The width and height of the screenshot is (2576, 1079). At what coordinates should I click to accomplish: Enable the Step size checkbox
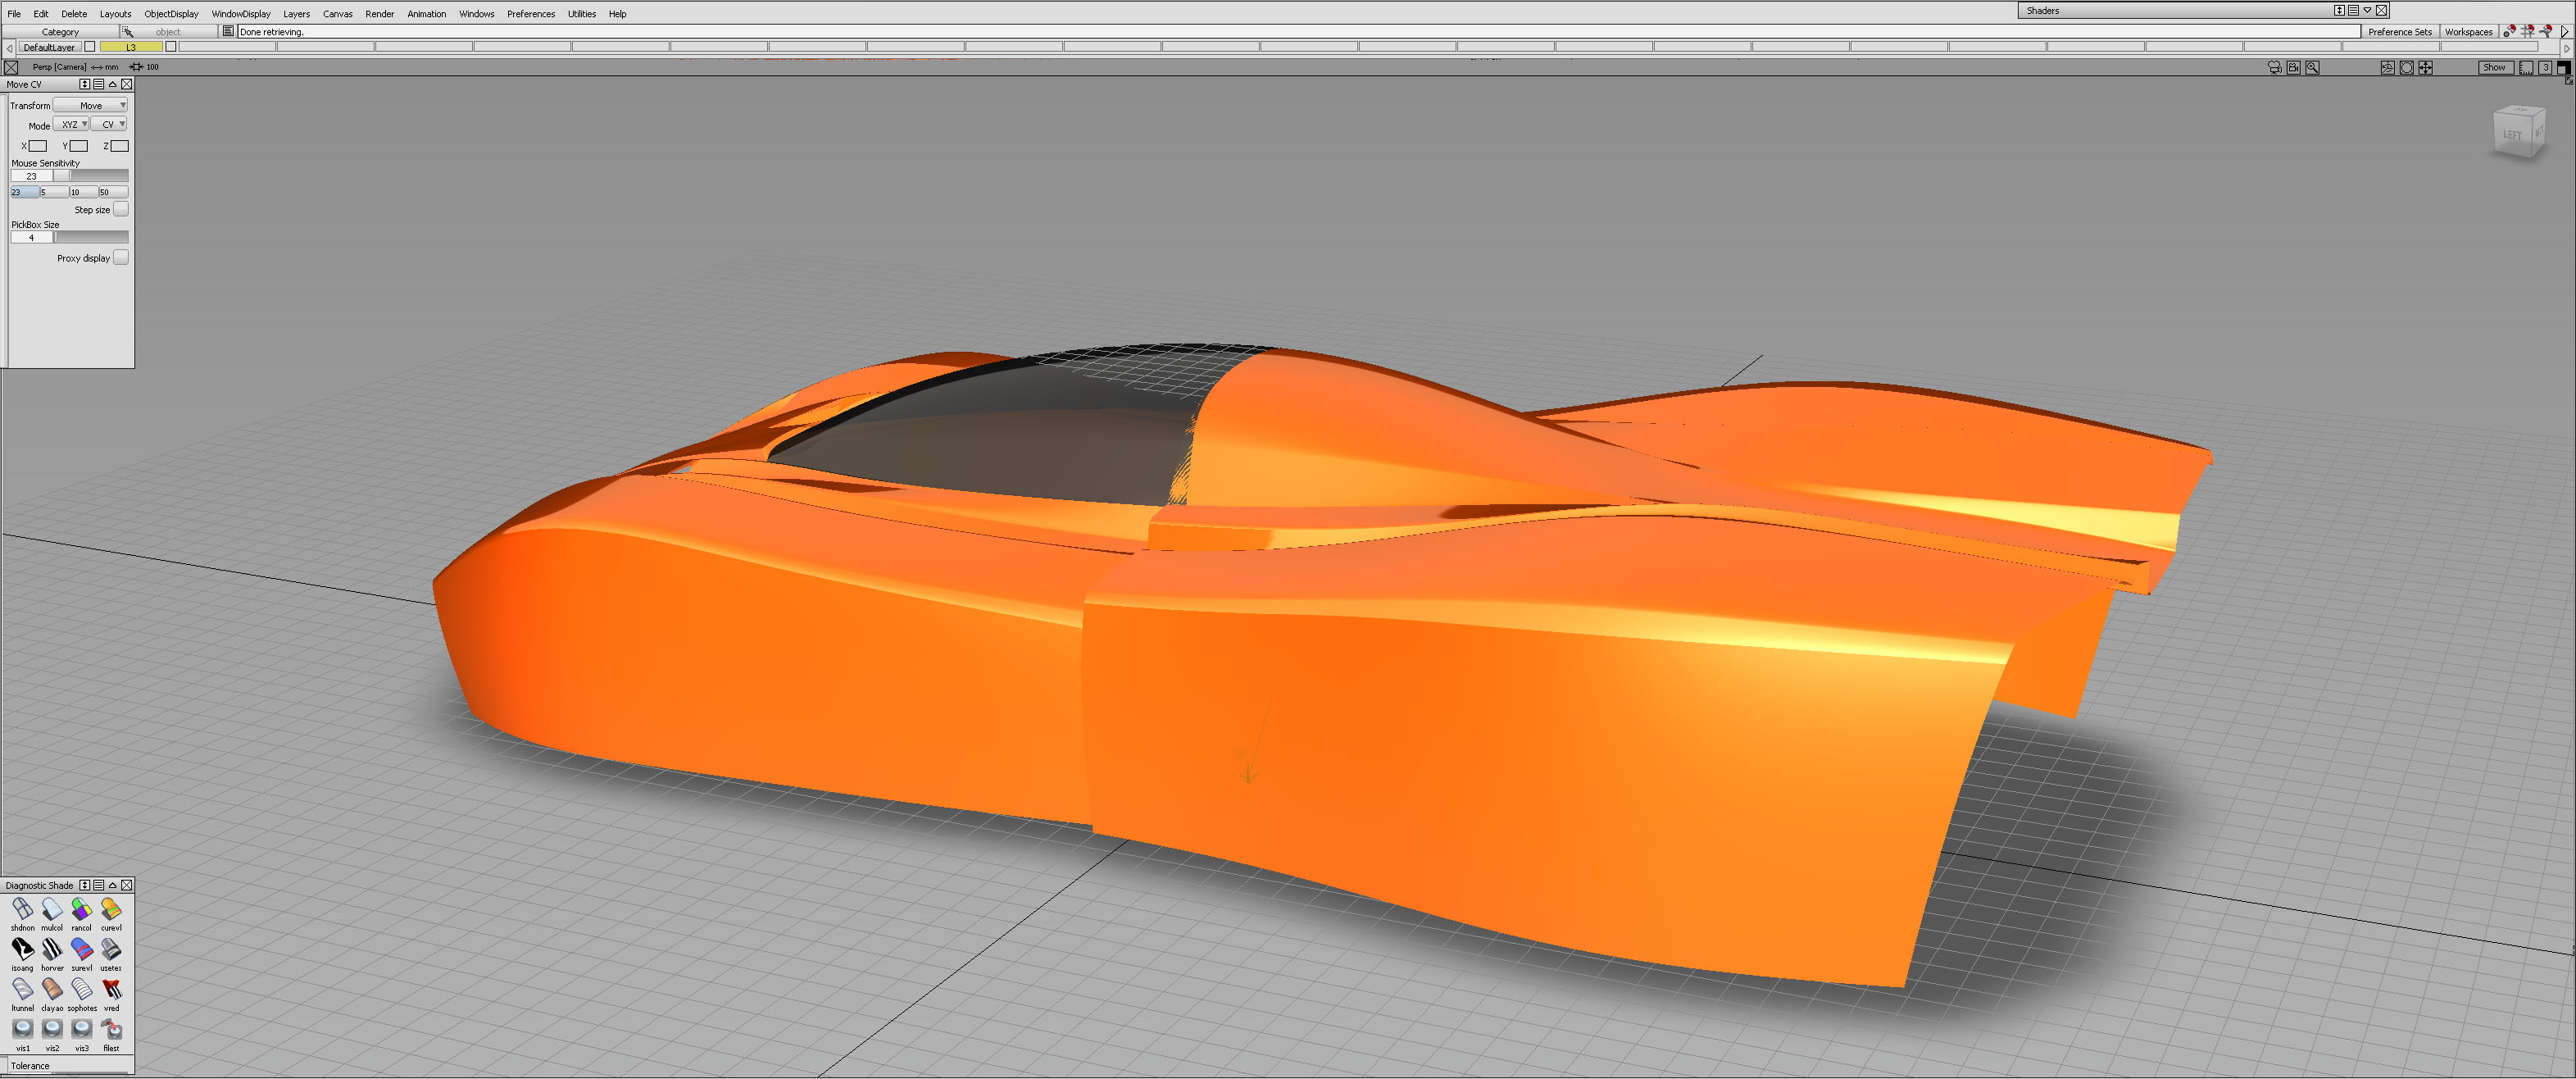pyautogui.click(x=120, y=210)
